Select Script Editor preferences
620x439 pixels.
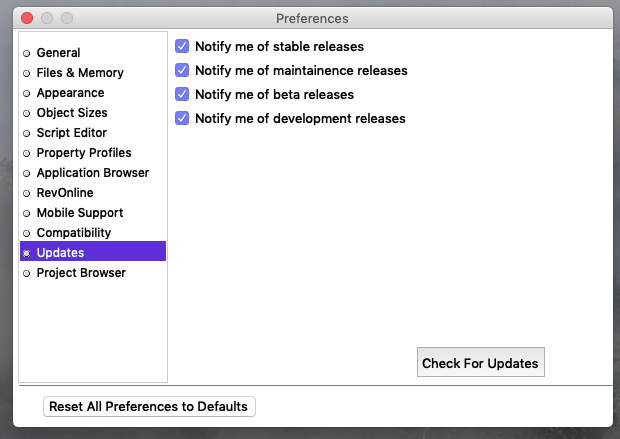tap(71, 133)
